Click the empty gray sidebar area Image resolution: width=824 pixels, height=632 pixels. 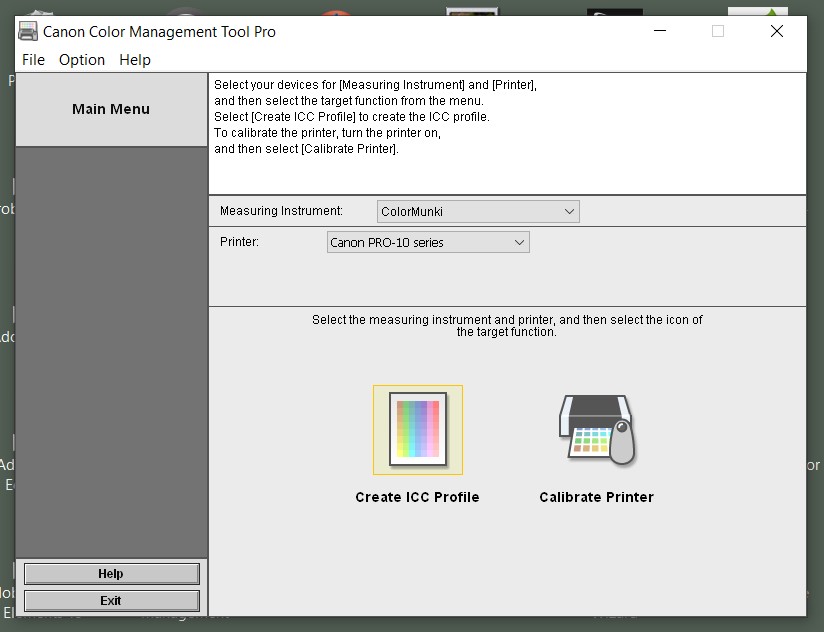[111, 350]
